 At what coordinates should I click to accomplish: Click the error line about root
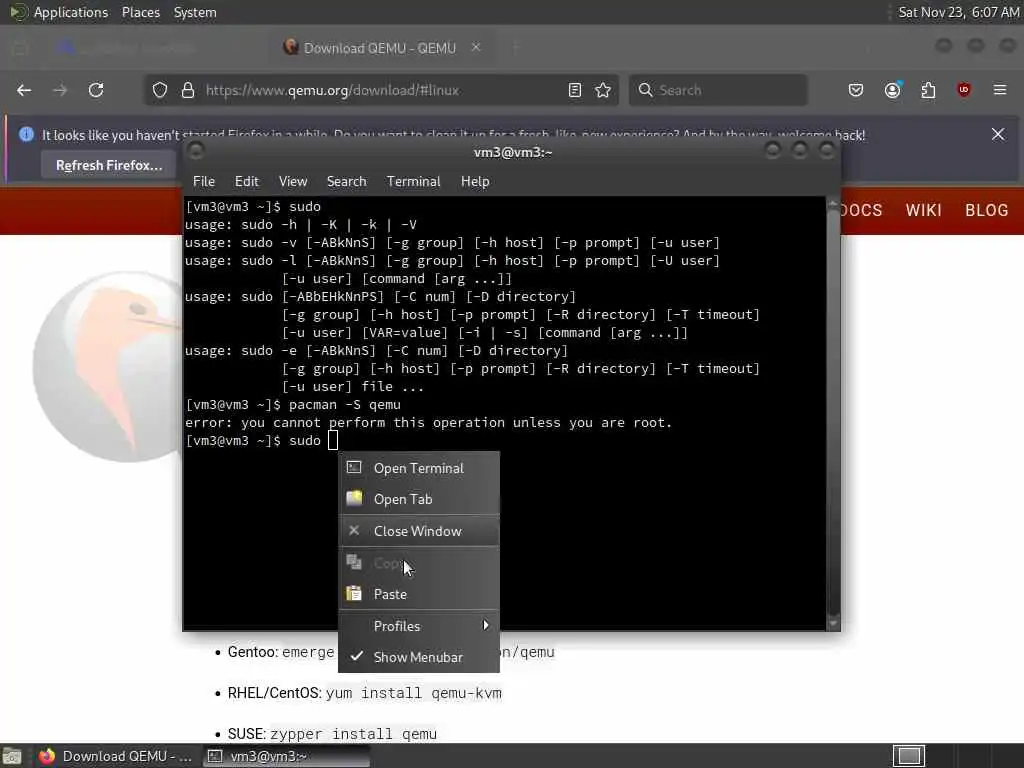point(428,423)
